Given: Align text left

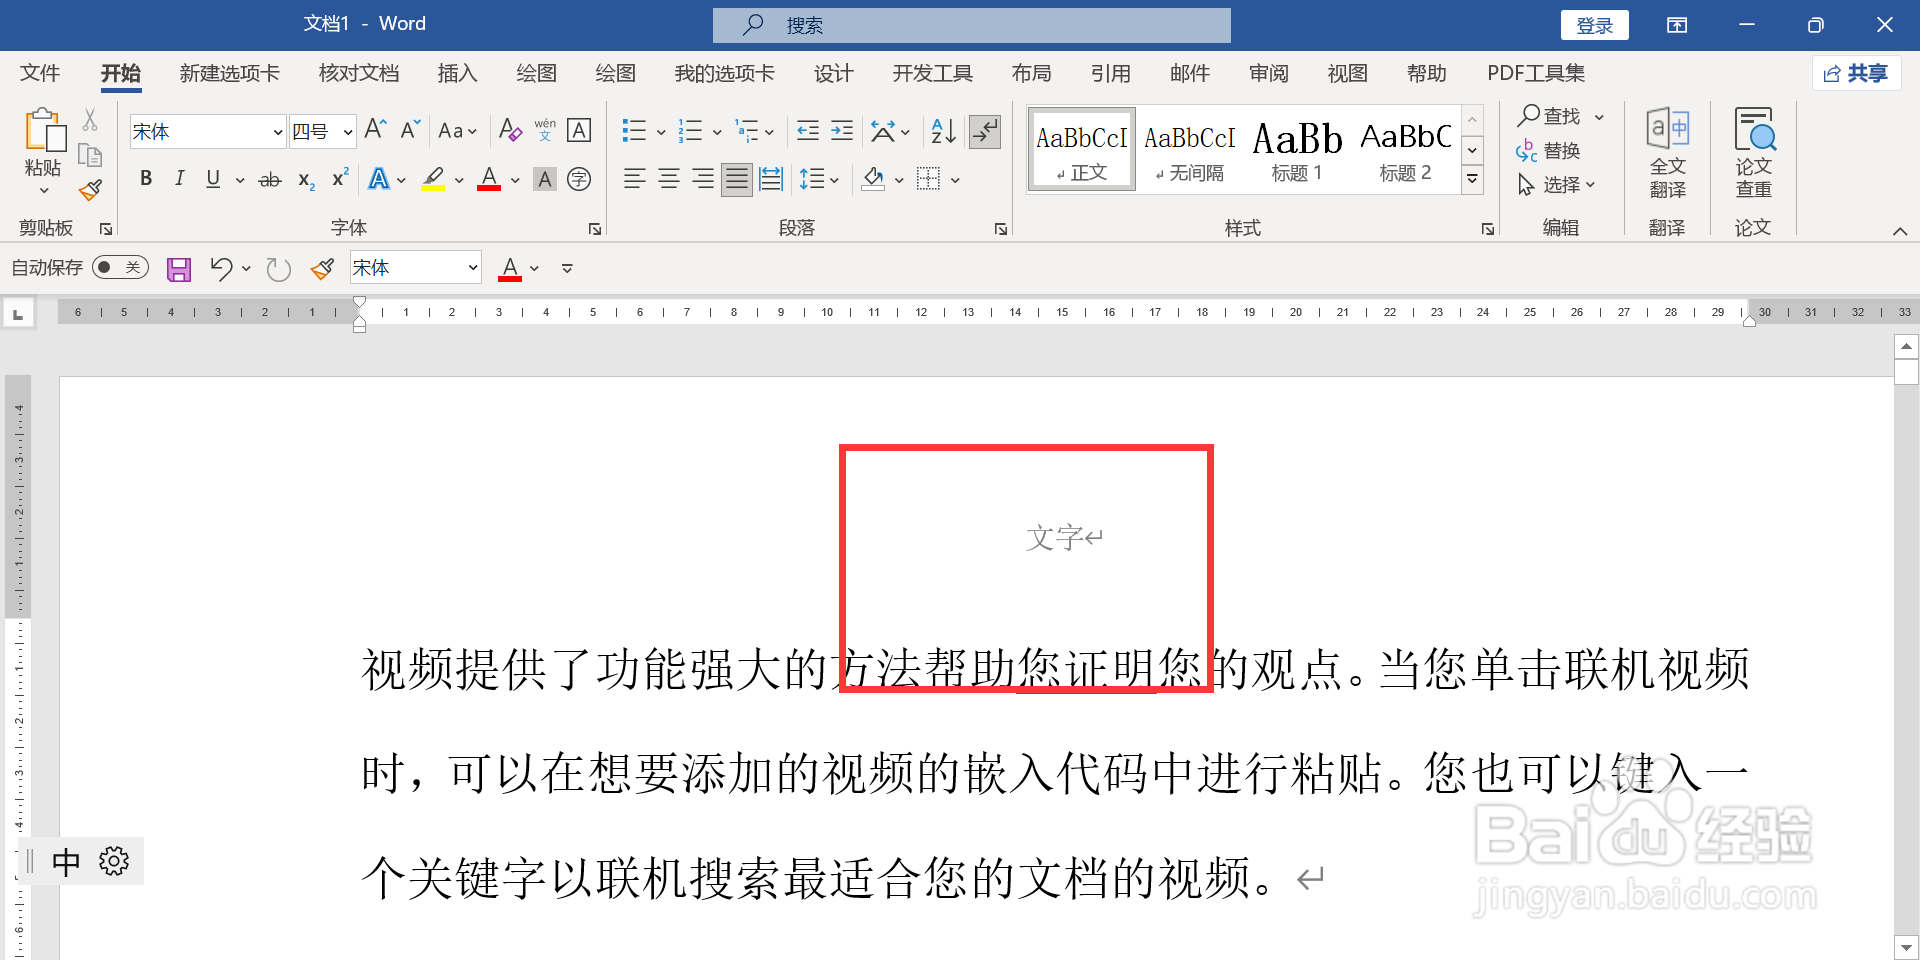Looking at the screenshot, I should click(634, 179).
